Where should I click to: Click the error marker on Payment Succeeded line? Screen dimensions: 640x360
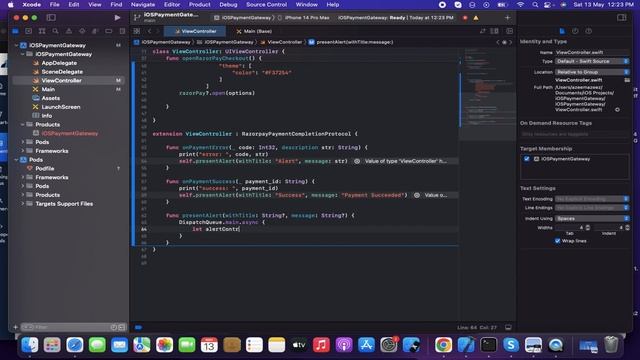(x=417, y=195)
